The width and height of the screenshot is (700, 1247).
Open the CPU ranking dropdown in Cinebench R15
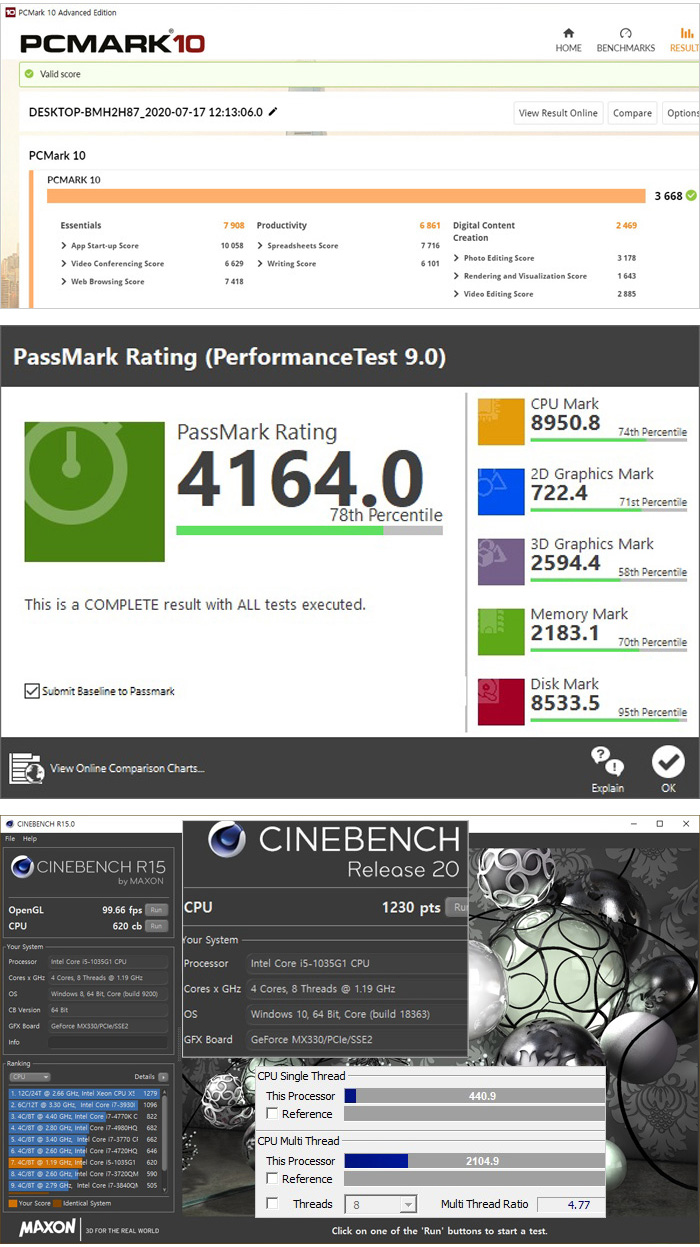point(30,1077)
